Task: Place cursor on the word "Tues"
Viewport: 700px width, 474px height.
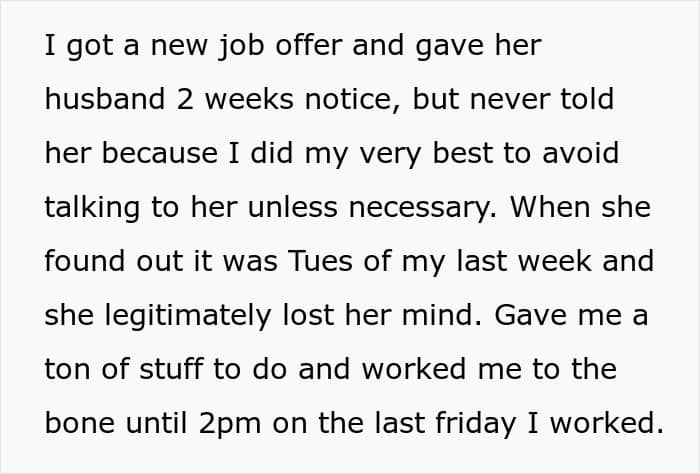Action: (x=315, y=260)
